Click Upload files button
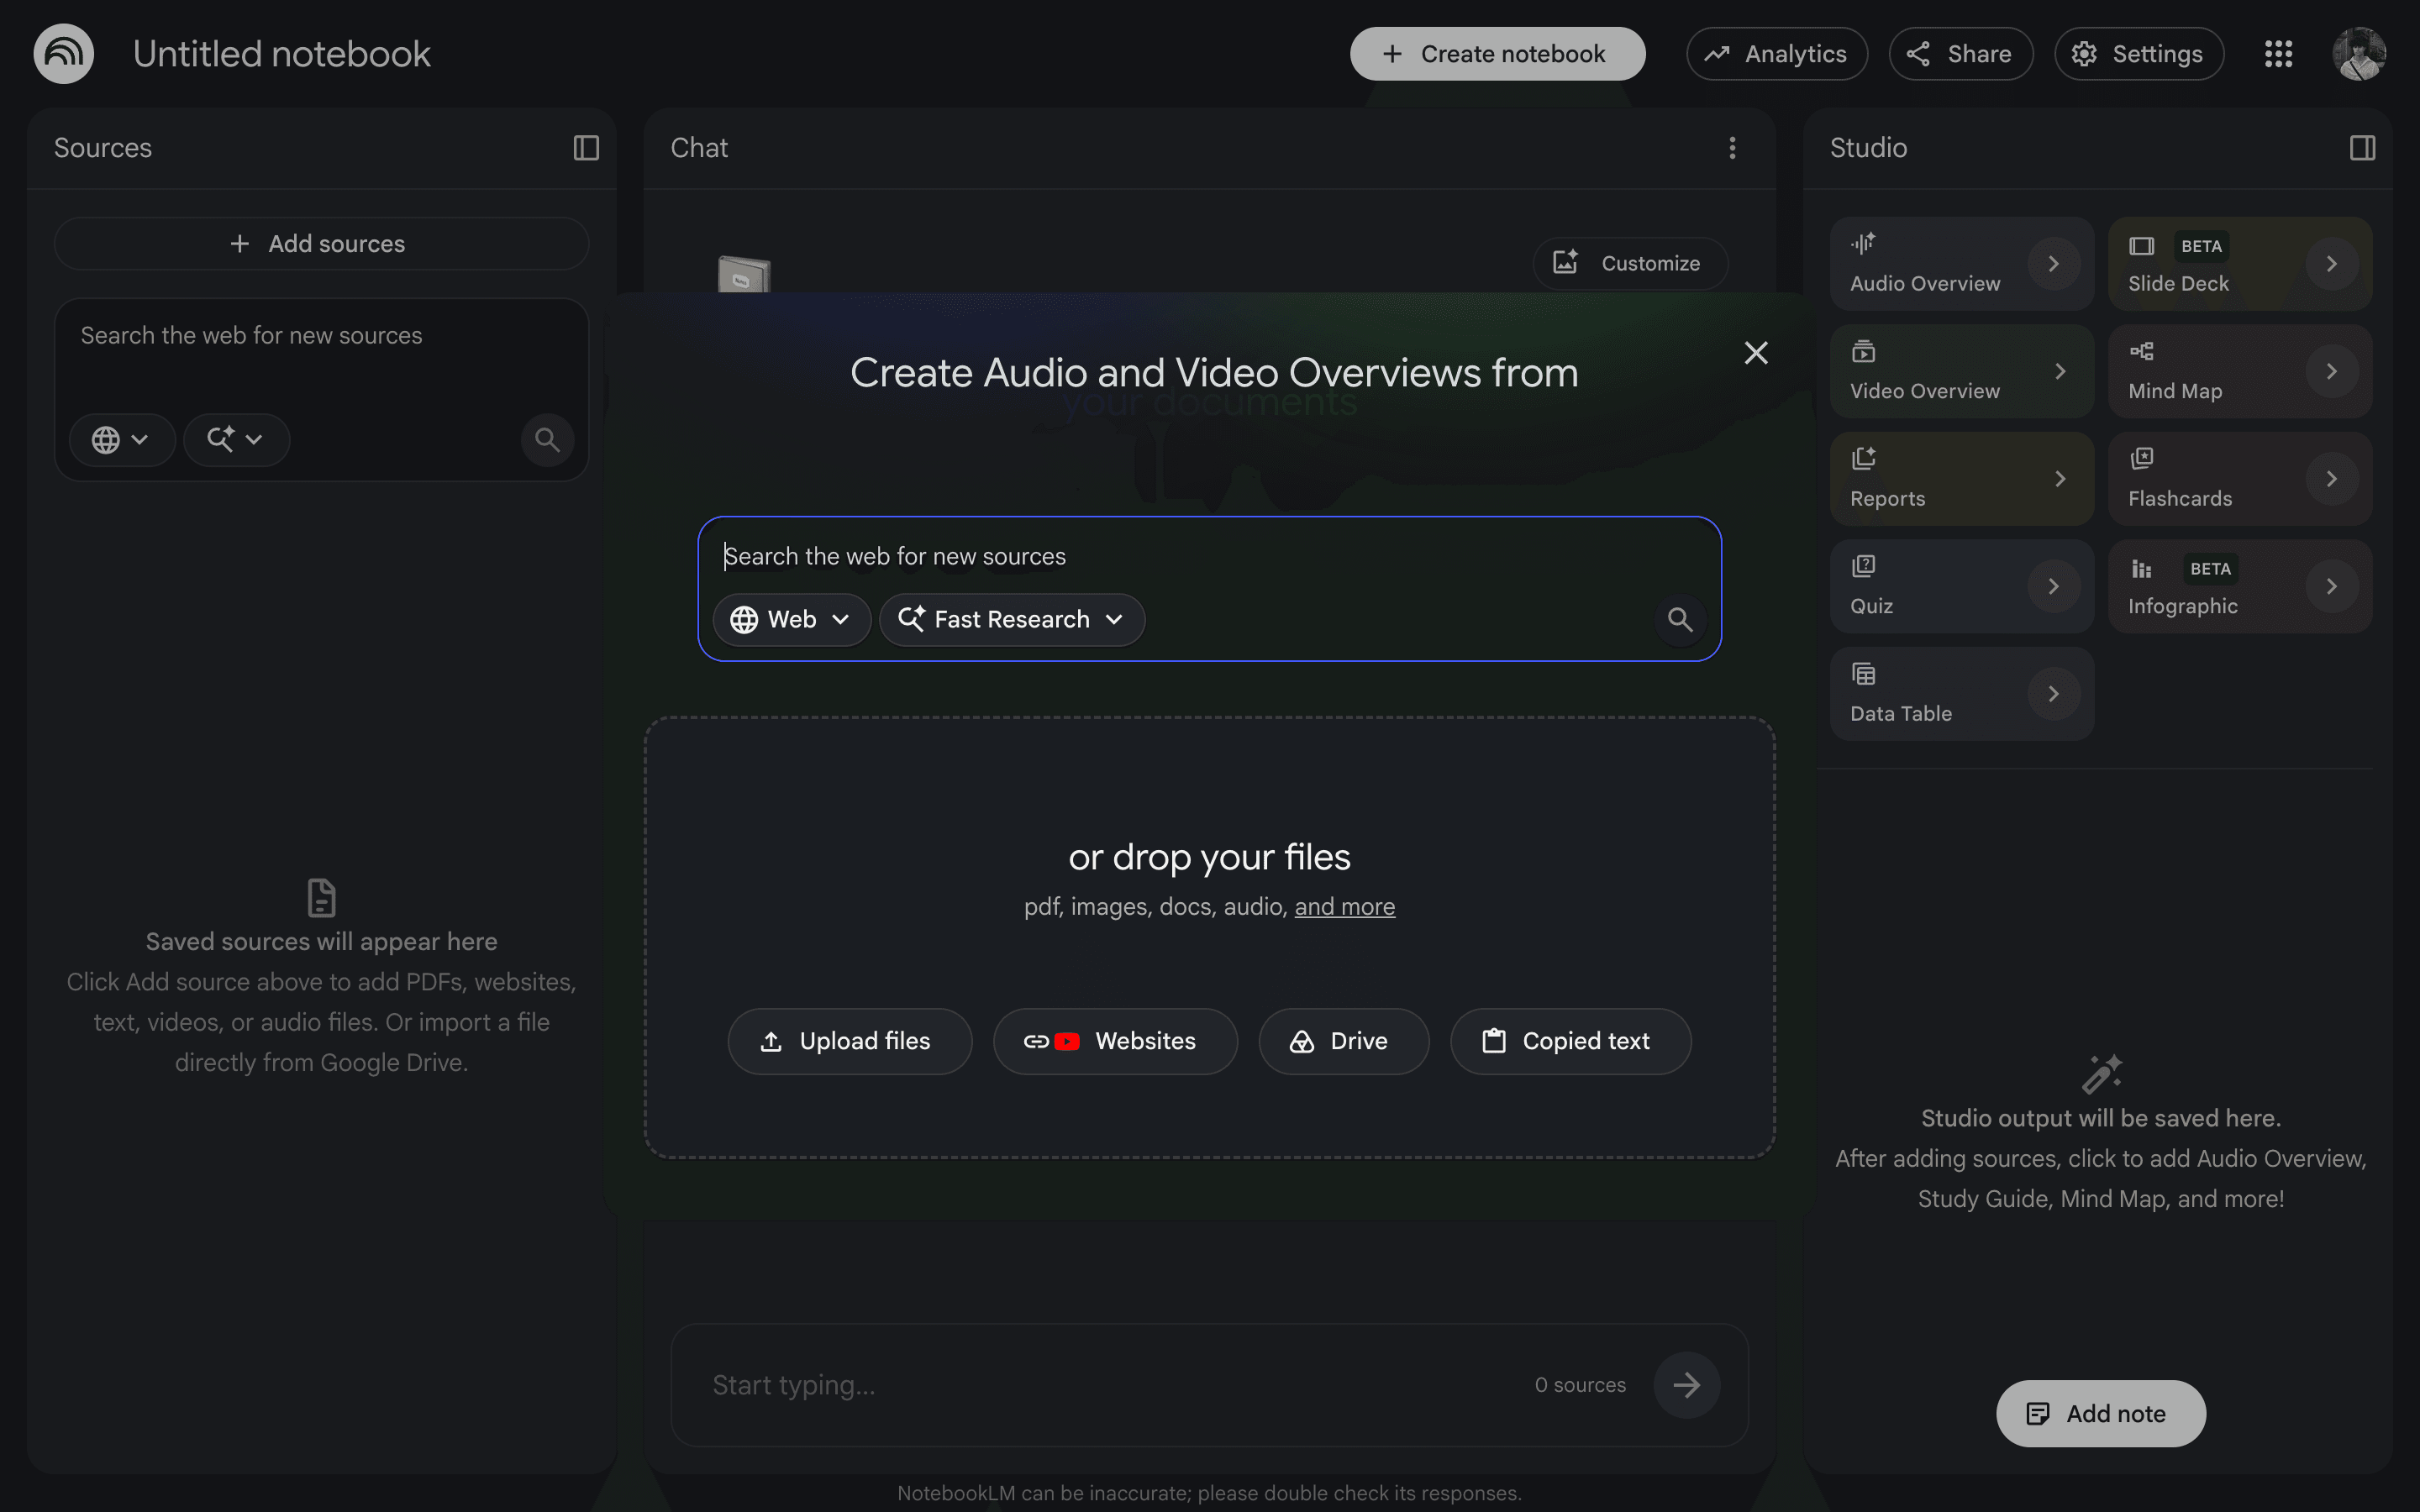 click(x=849, y=1041)
